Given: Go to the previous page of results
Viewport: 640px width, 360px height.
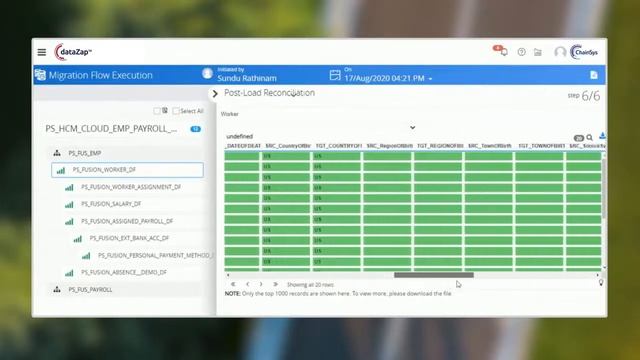Looking at the screenshot, I should (x=247, y=284).
